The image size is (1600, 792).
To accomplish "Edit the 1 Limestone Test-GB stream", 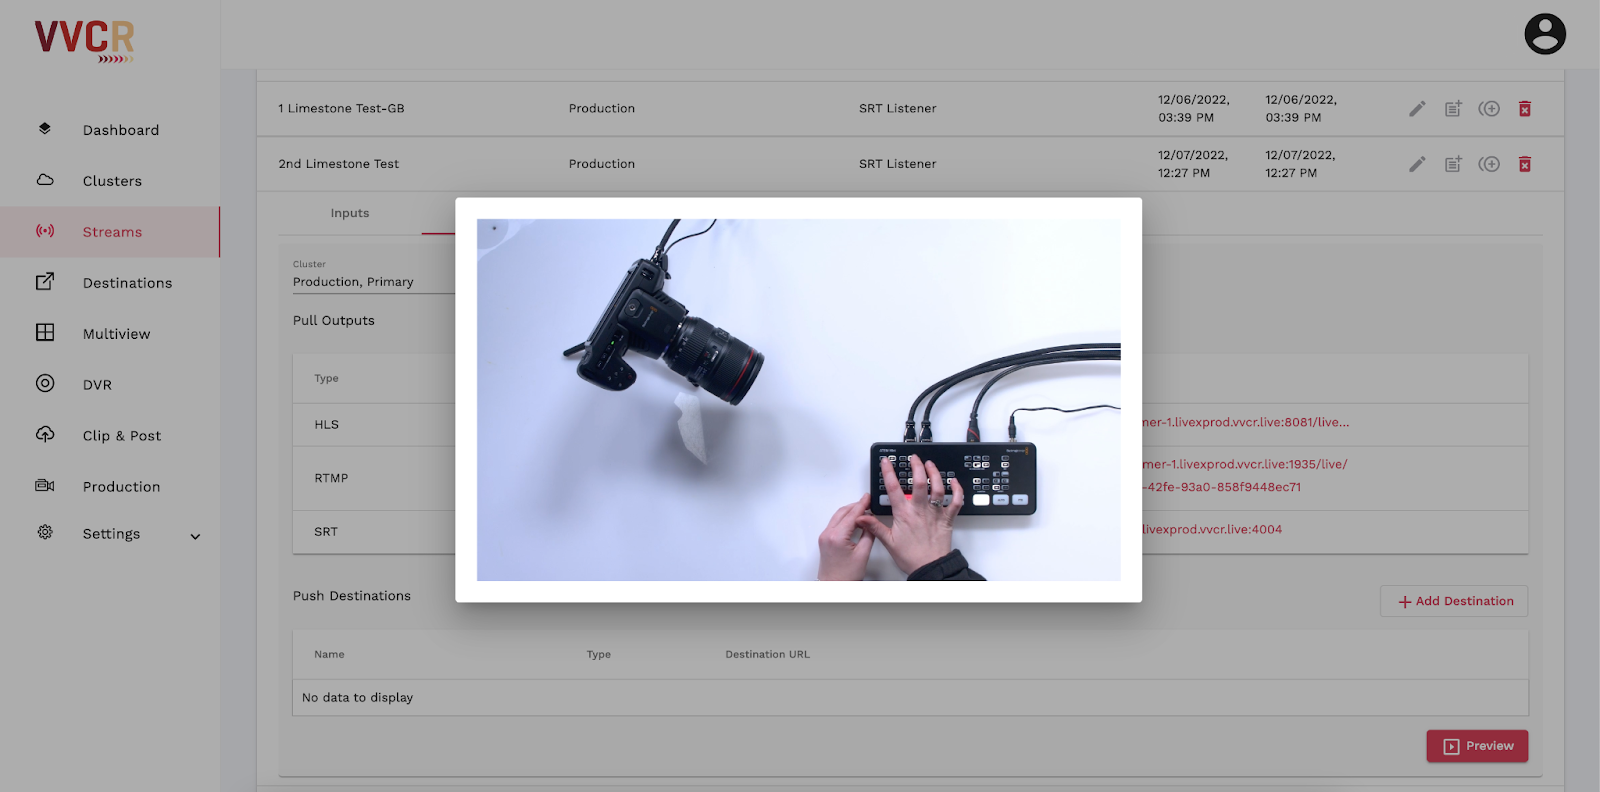I will [x=1417, y=109].
